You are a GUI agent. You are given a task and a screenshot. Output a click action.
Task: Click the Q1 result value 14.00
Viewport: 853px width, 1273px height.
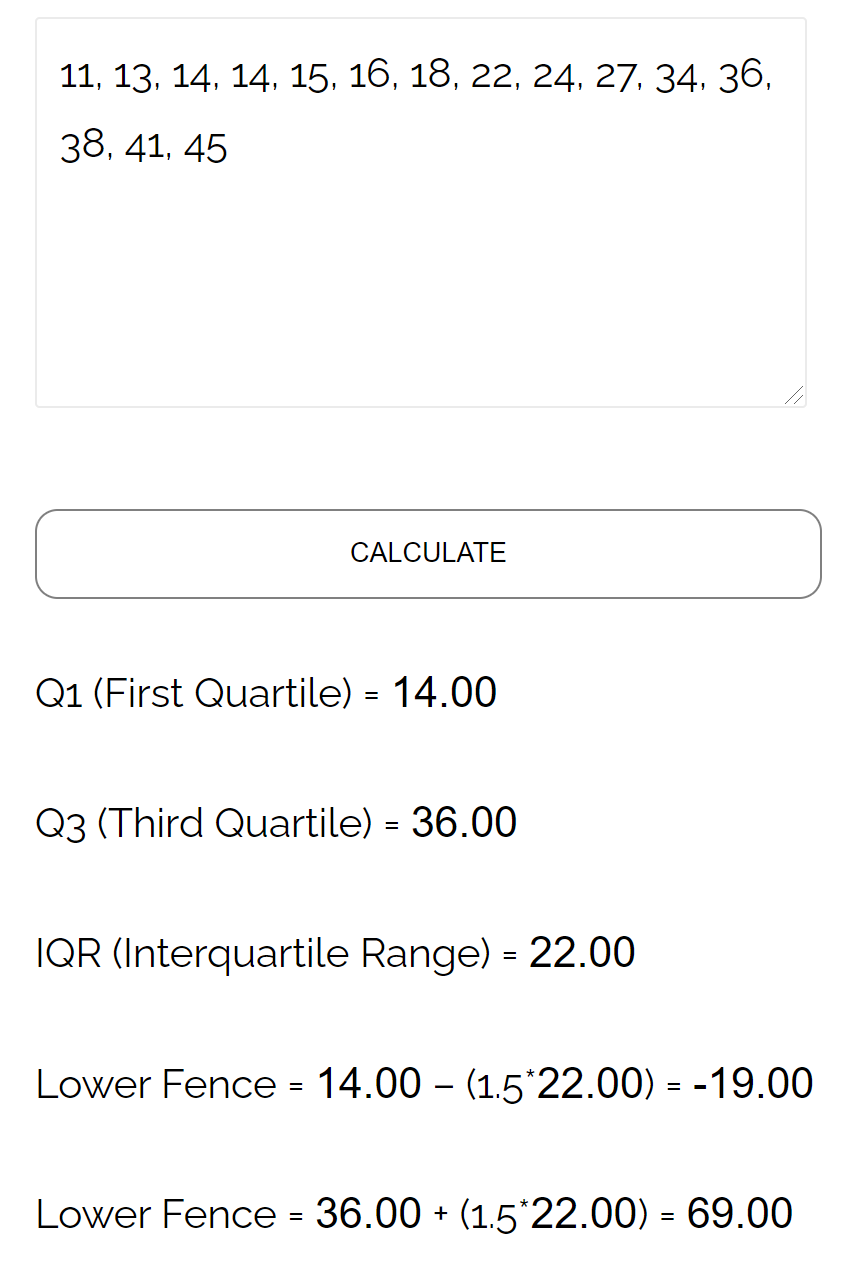pyautogui.click(x=445, y=693)
